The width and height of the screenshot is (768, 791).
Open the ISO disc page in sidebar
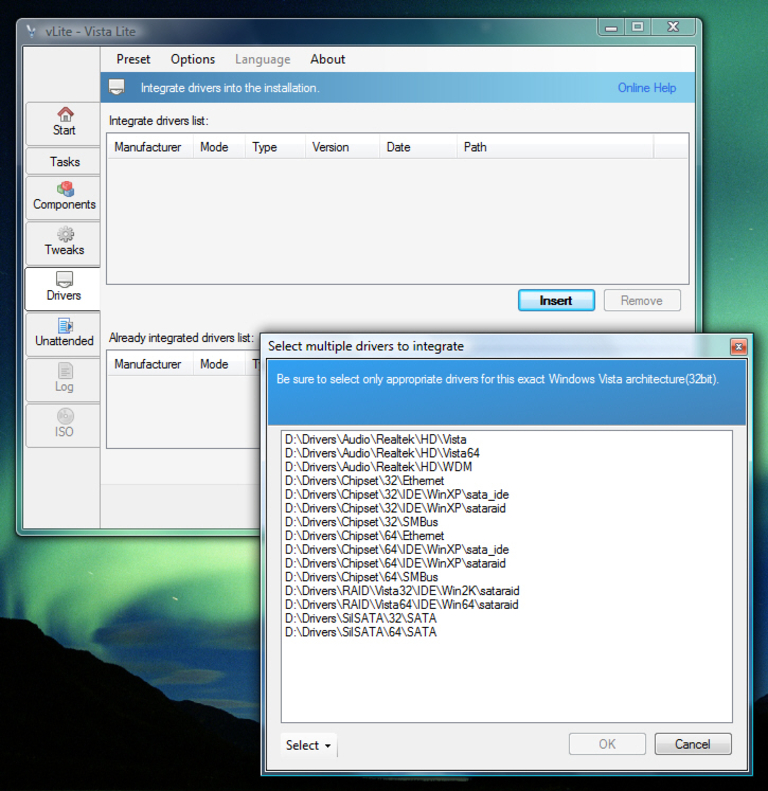[64, 424]
